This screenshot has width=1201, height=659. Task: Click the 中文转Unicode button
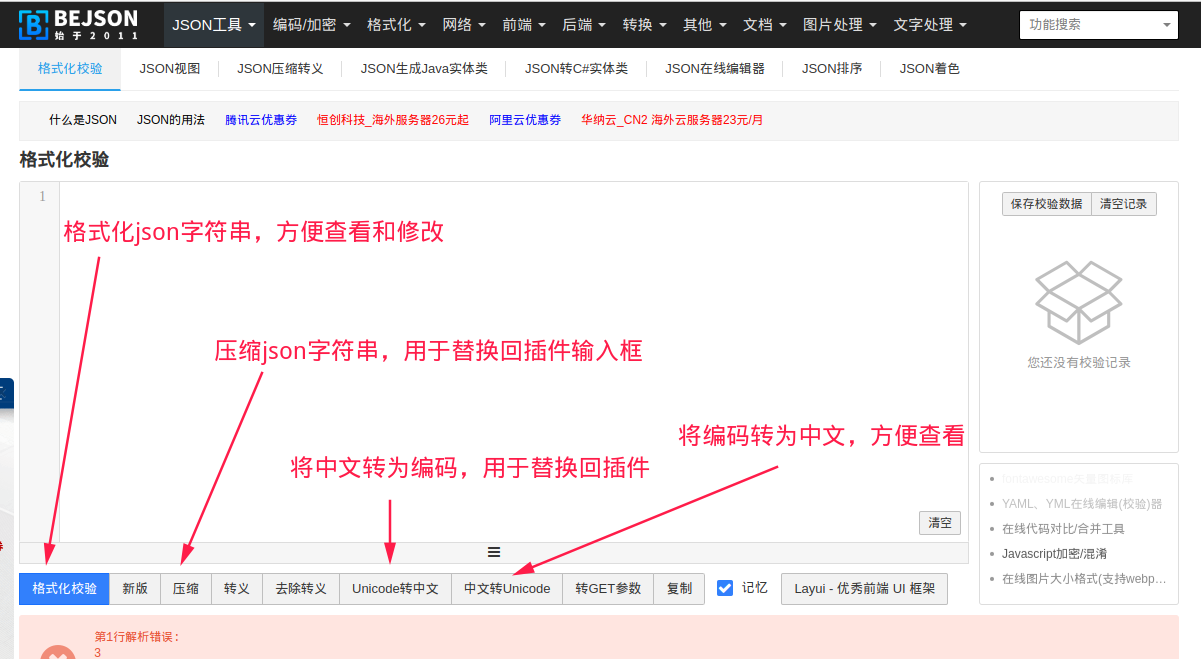point(507,589)
